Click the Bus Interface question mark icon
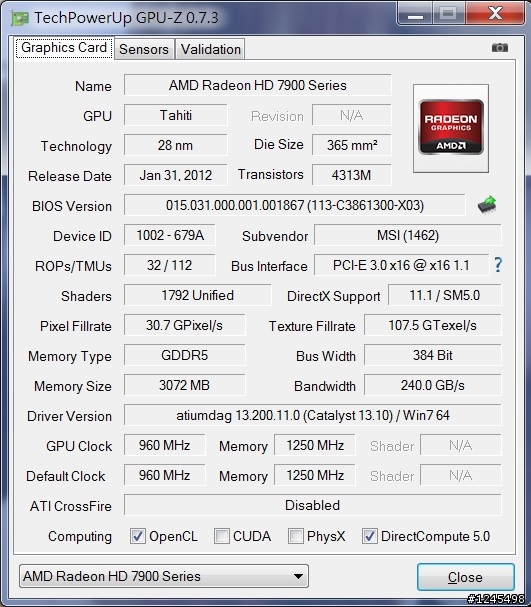Screen dimensions: 531x607 [x=498, y=265]
